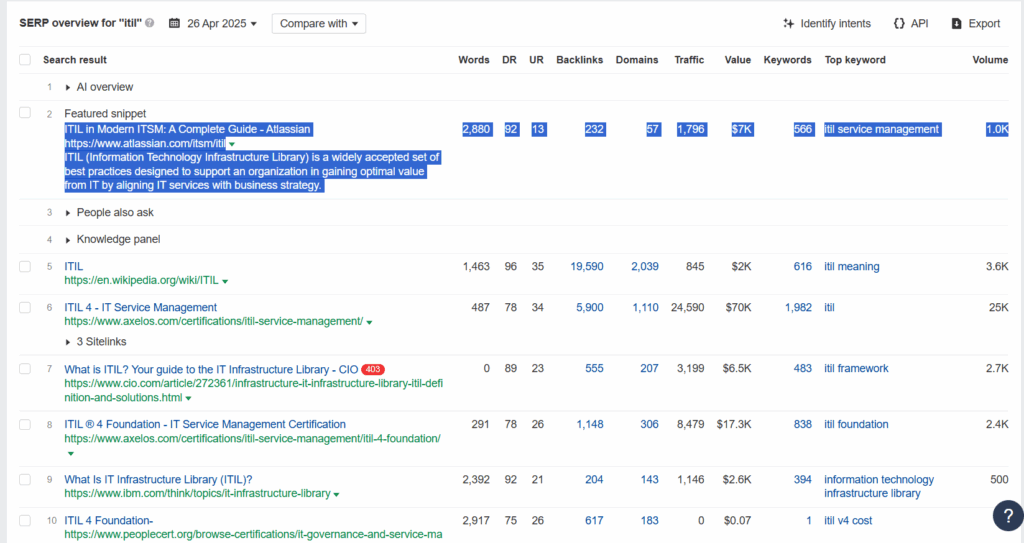Open the en.wikipedia.org/wiki/ITIL URL
Image resolution: width=1024 pixels, height=543 pixels.
coord(141,280)
